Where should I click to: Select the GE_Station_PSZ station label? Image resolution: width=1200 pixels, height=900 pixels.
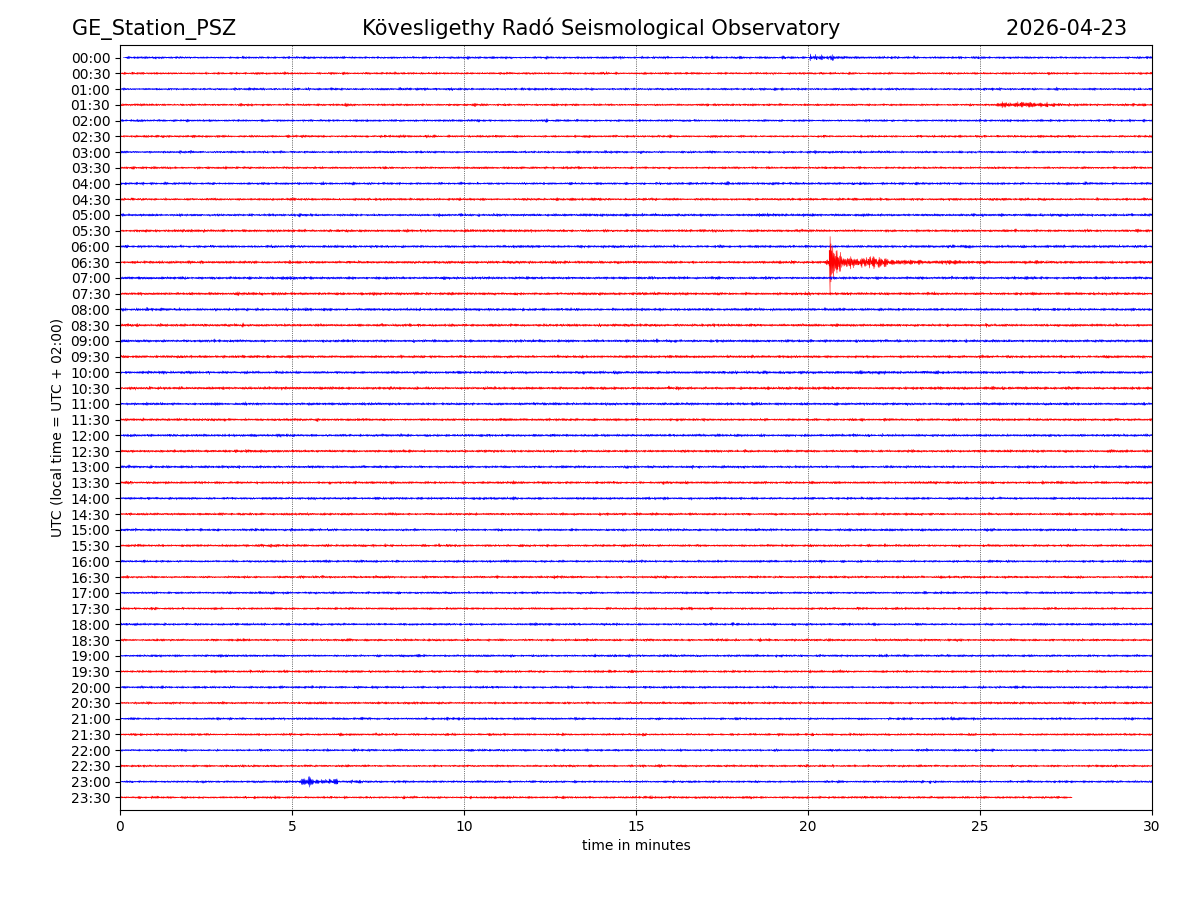pos(154,28)
